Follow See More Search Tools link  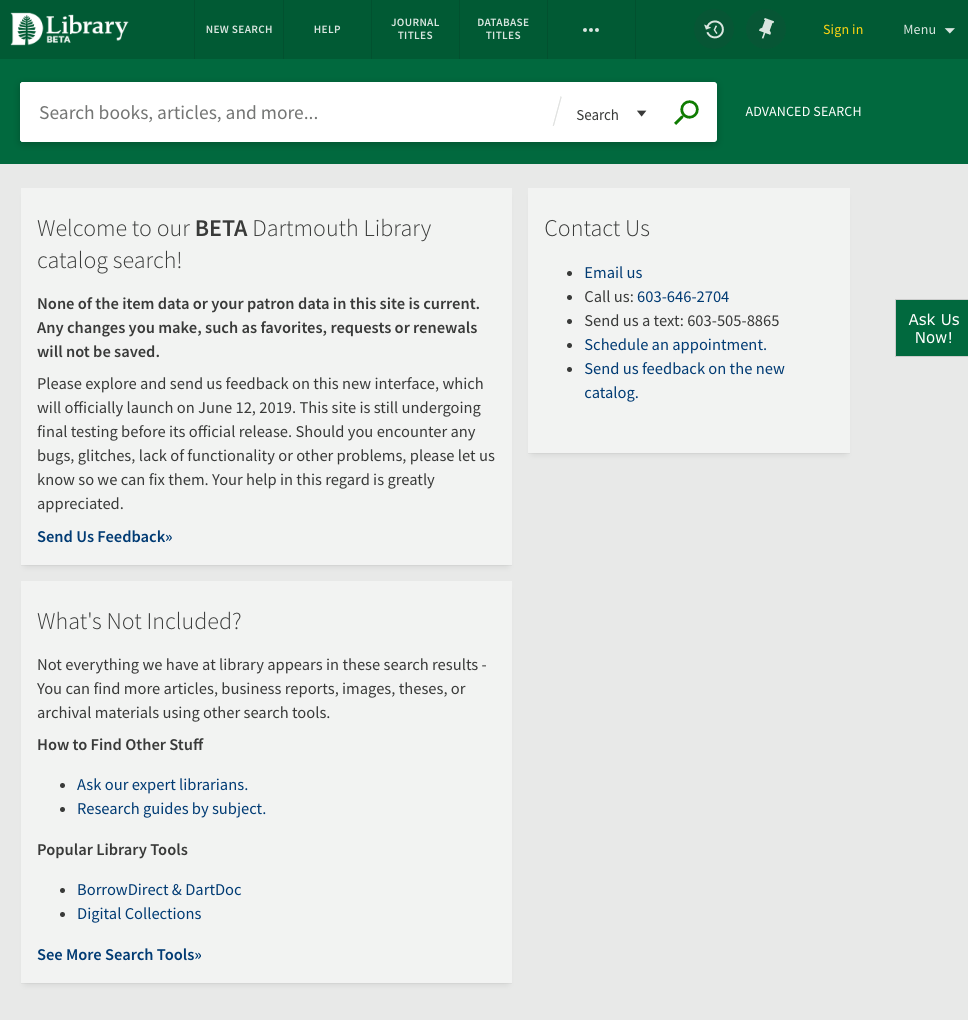pos(119,954)
